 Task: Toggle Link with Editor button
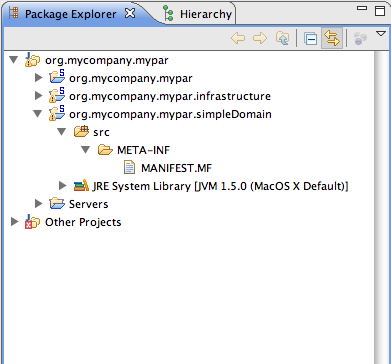(x=332, y=38)
